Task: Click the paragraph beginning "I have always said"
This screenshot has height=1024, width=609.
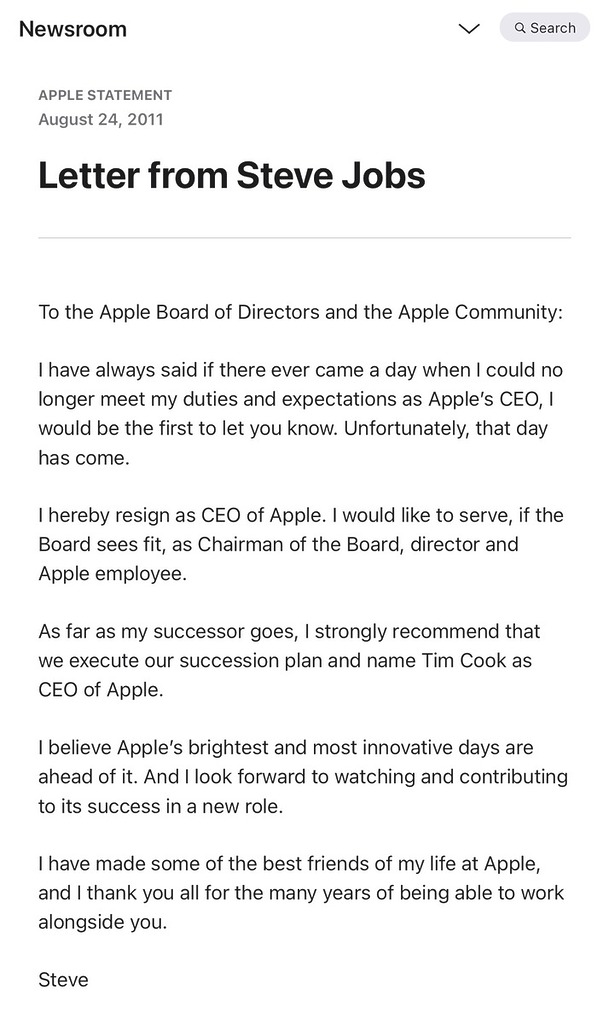Action: (x=300, y=414)
